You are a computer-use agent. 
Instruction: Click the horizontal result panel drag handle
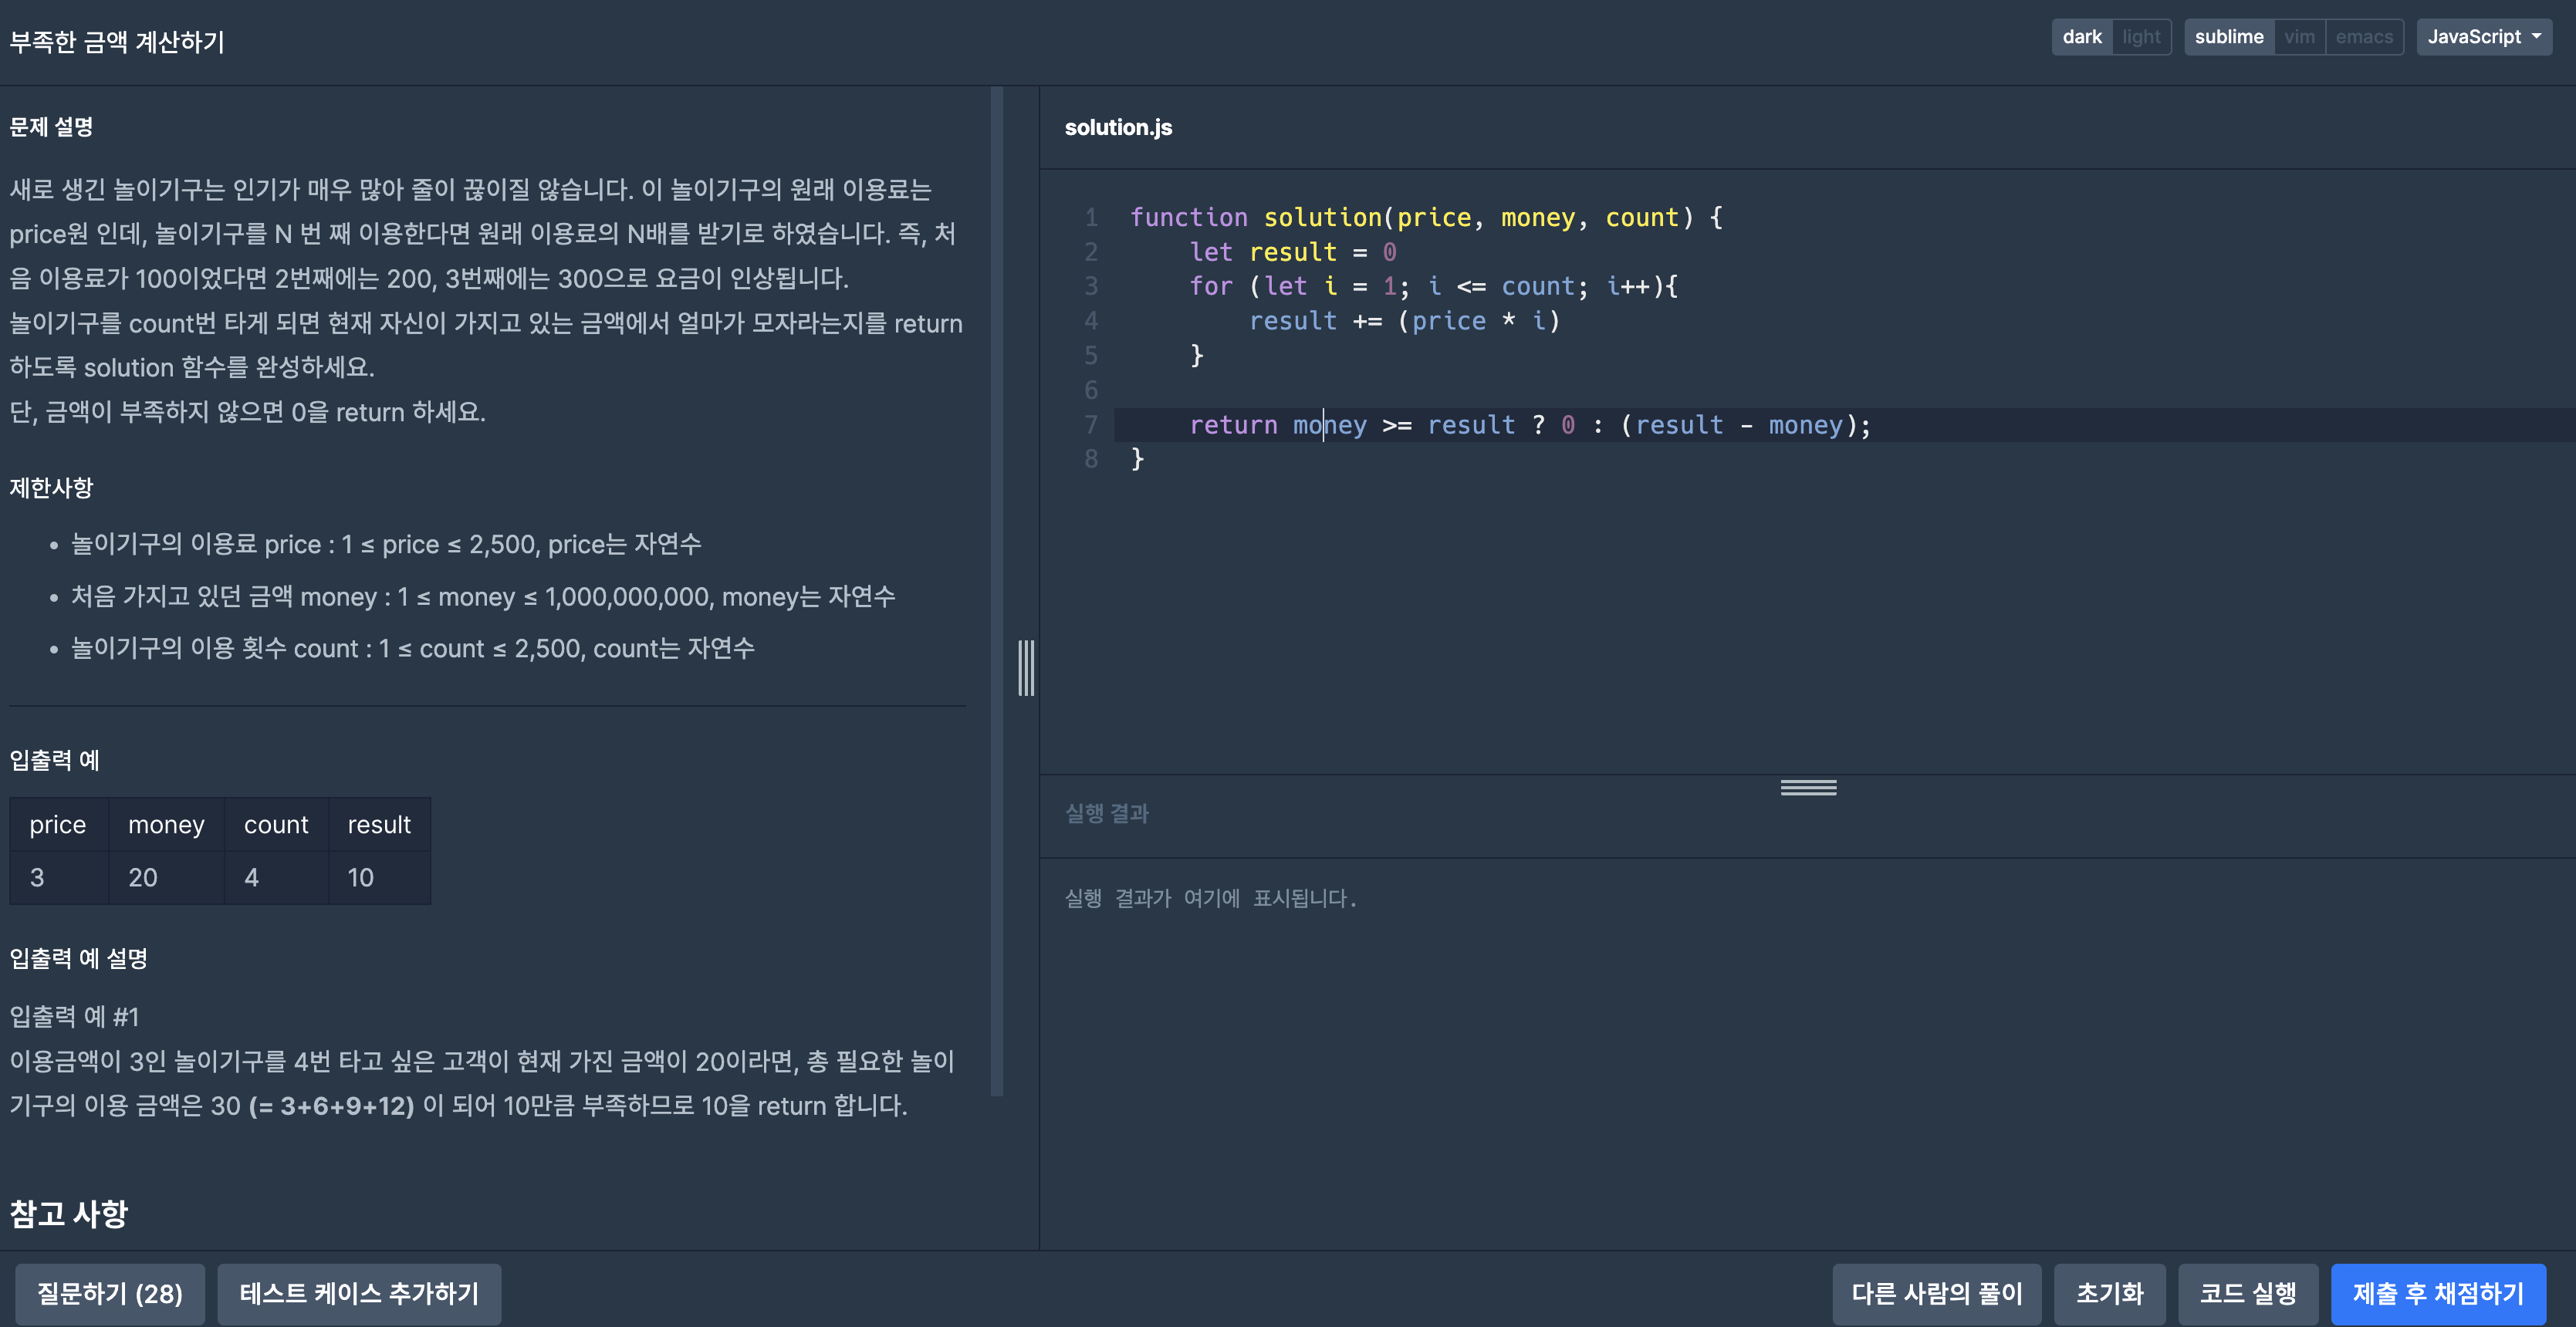1807,788
